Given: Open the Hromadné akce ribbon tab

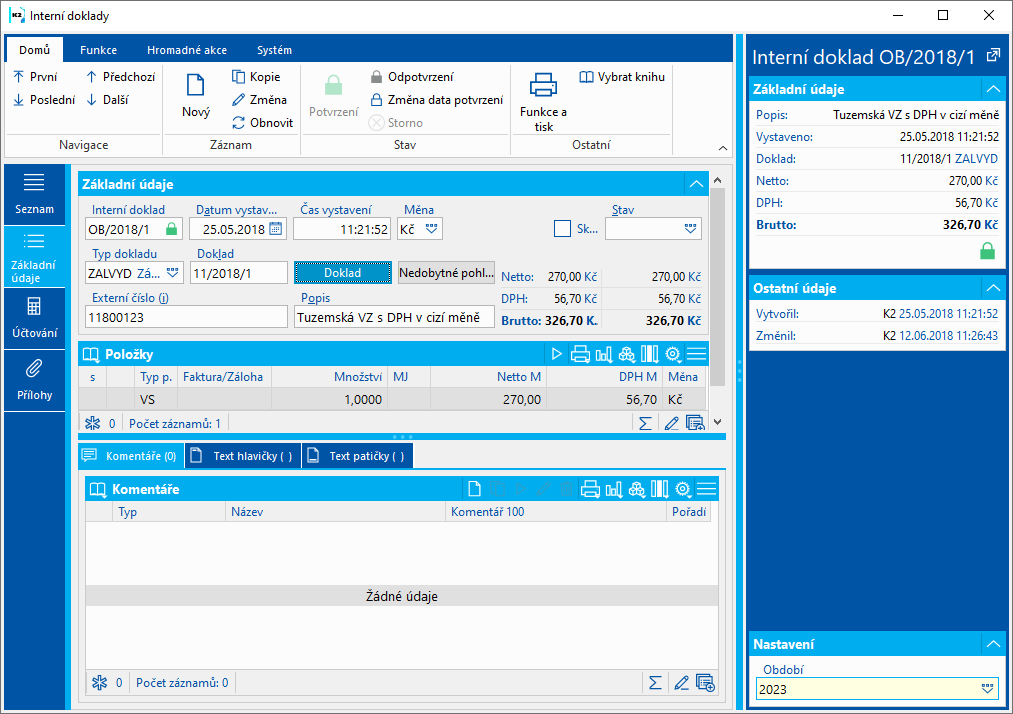Looking at the screenshot, I should click(187, 50).
